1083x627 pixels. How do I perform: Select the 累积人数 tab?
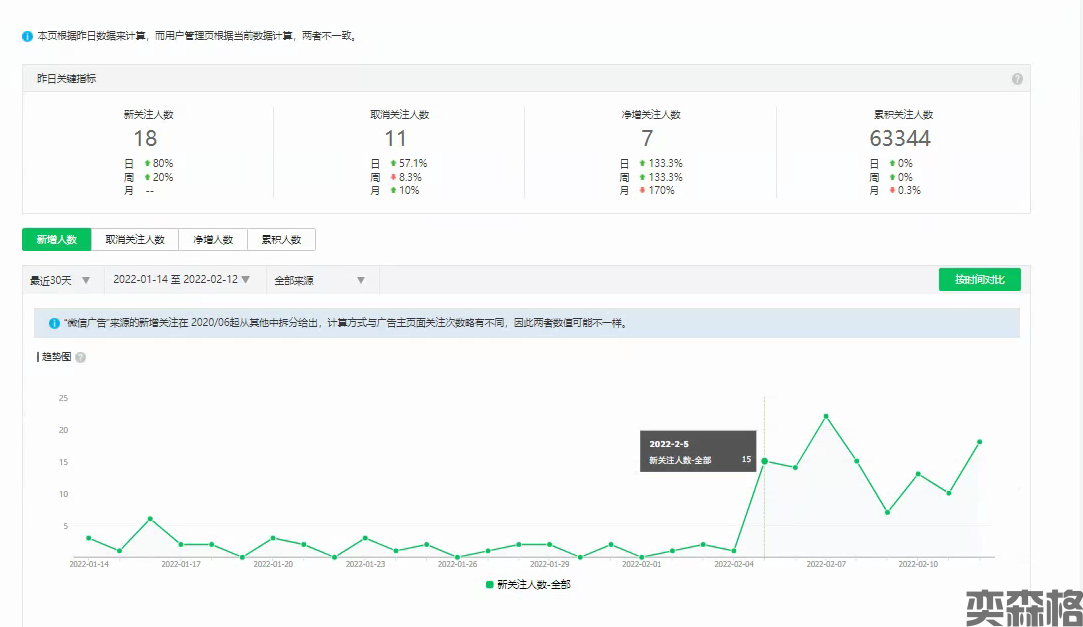[281, 240]
